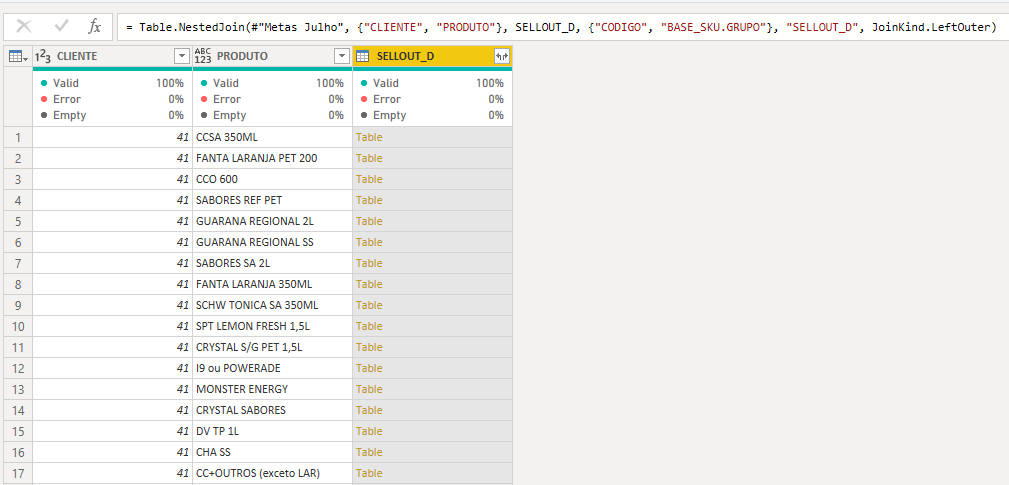
Task: Open CLIENTE column filter dropdown
Action: click(181, 57)
